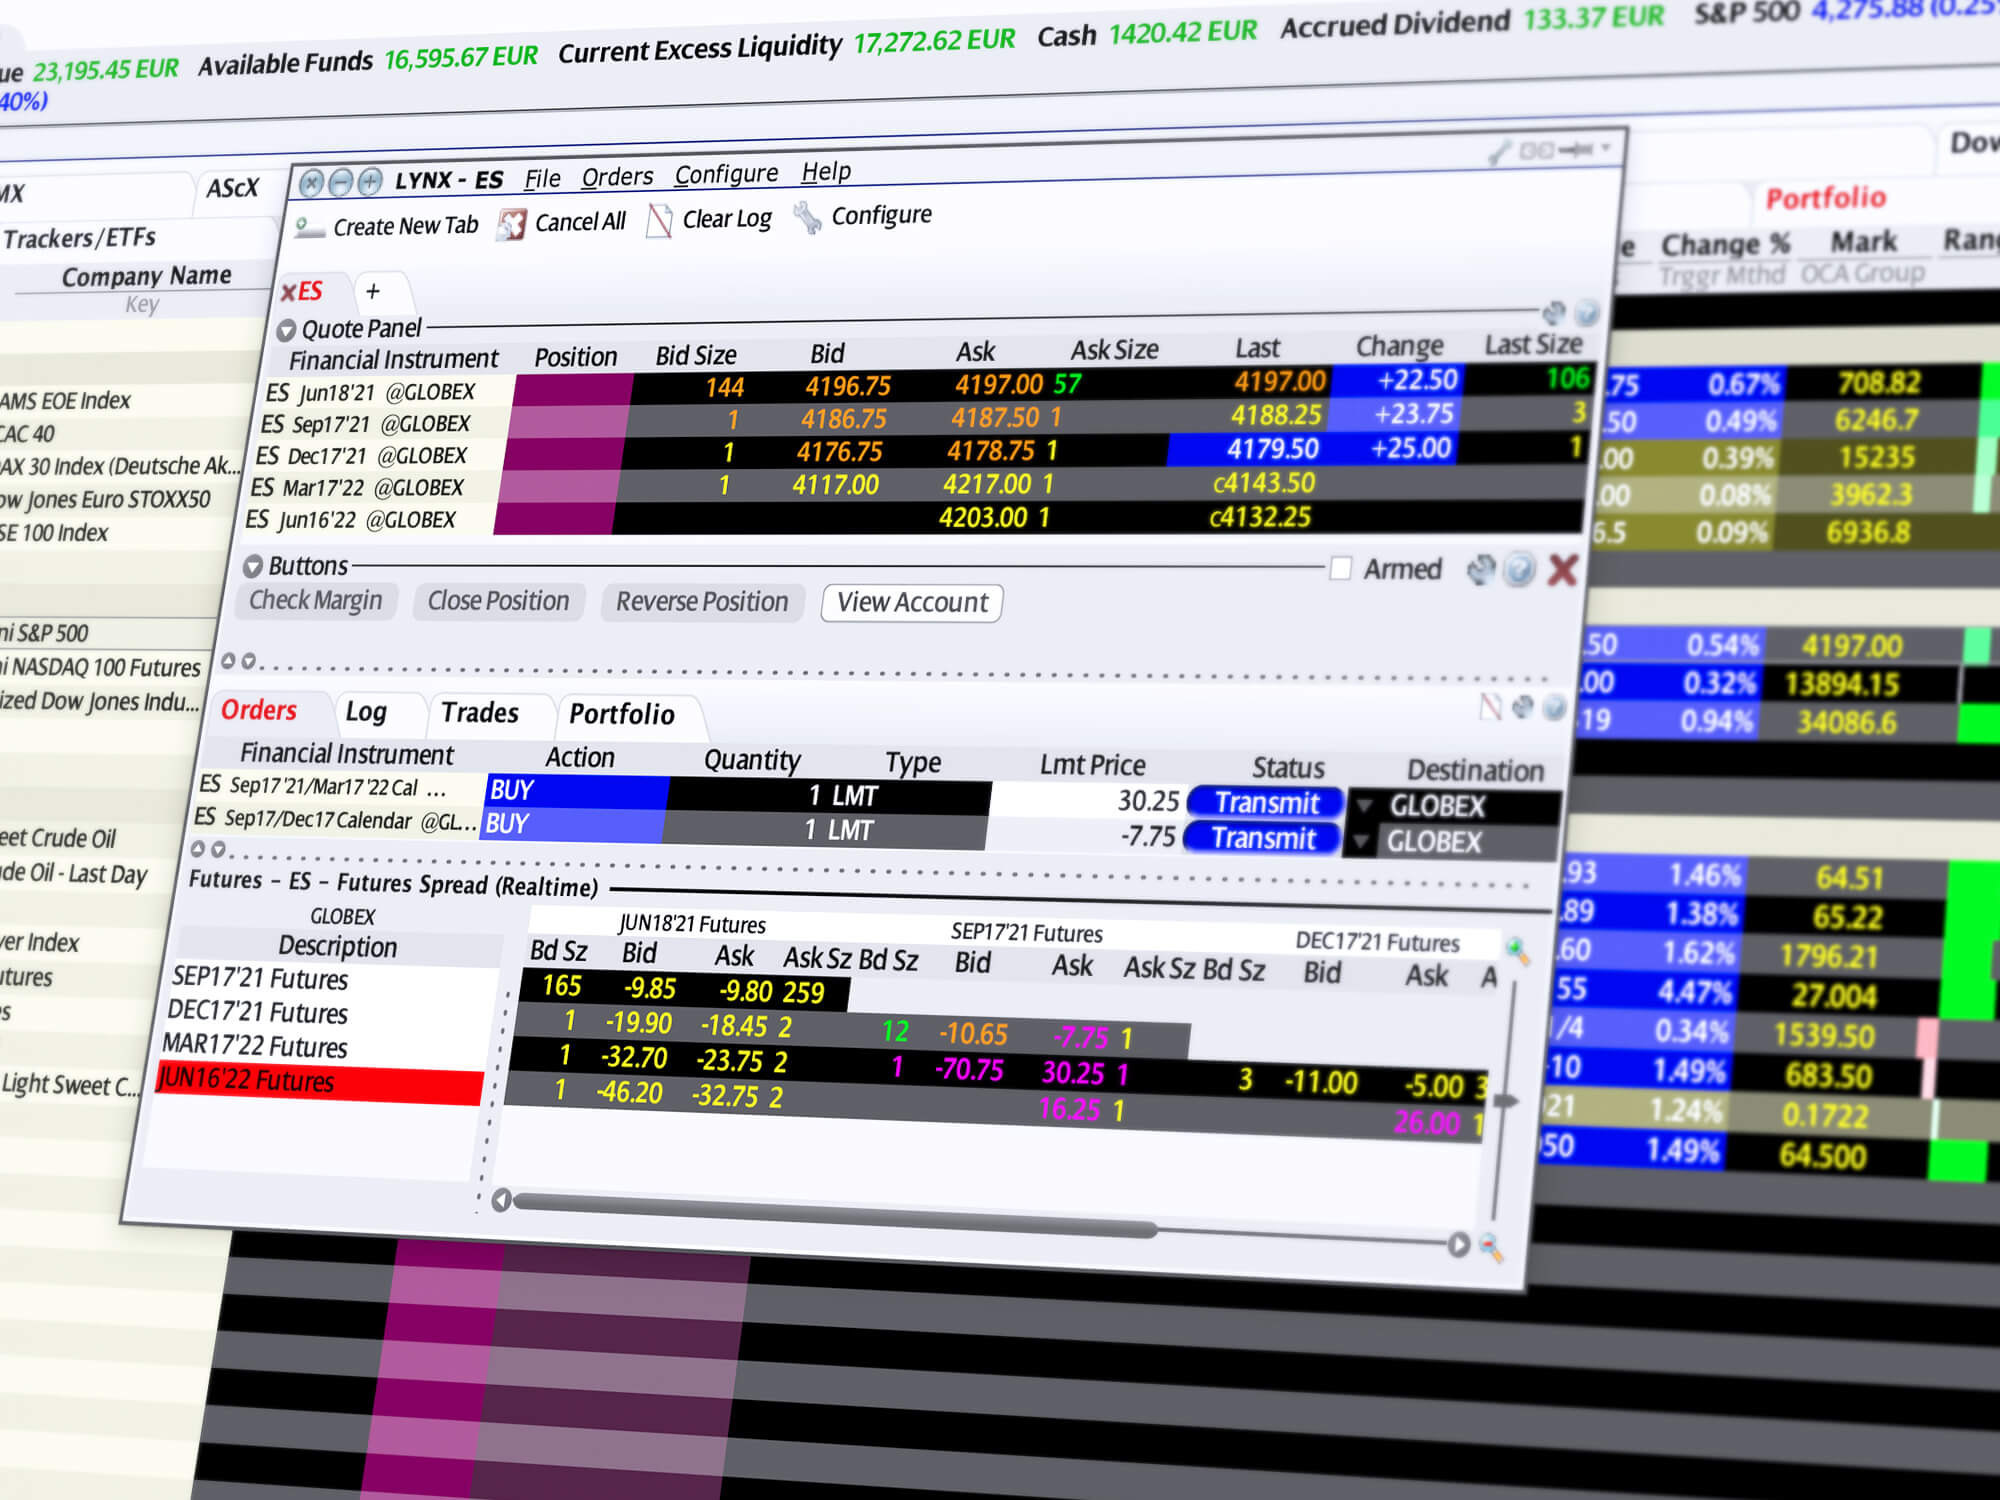Switch to the Portfolio tab in LYNX window
Image resolution: width=2000 pixels, height=1500 pixels.
pyautogui.click(x=622, y=714)
